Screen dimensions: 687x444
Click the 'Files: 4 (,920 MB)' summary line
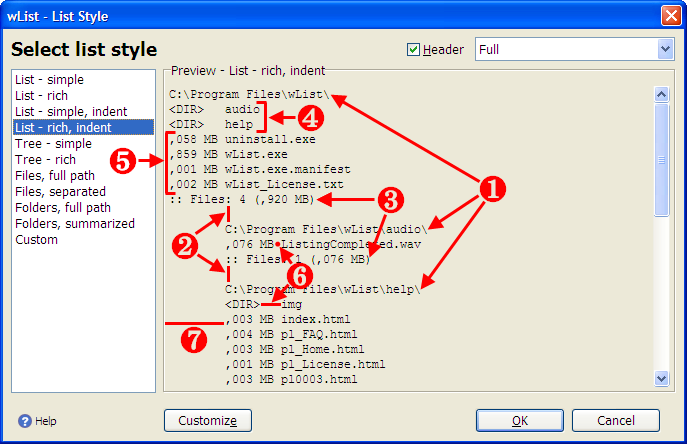[x=242, y=199]
